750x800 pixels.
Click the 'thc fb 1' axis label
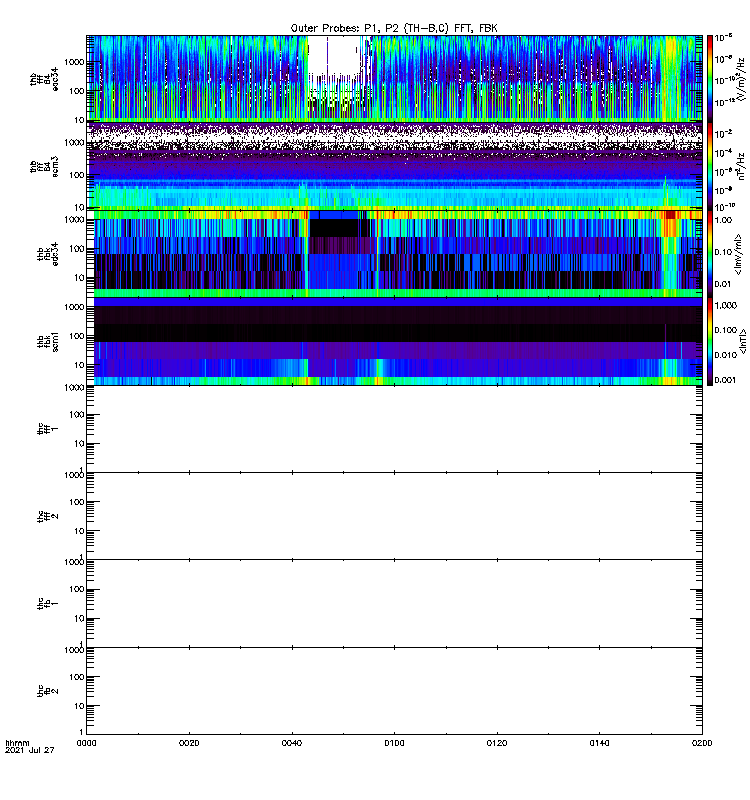coord(48,604)
